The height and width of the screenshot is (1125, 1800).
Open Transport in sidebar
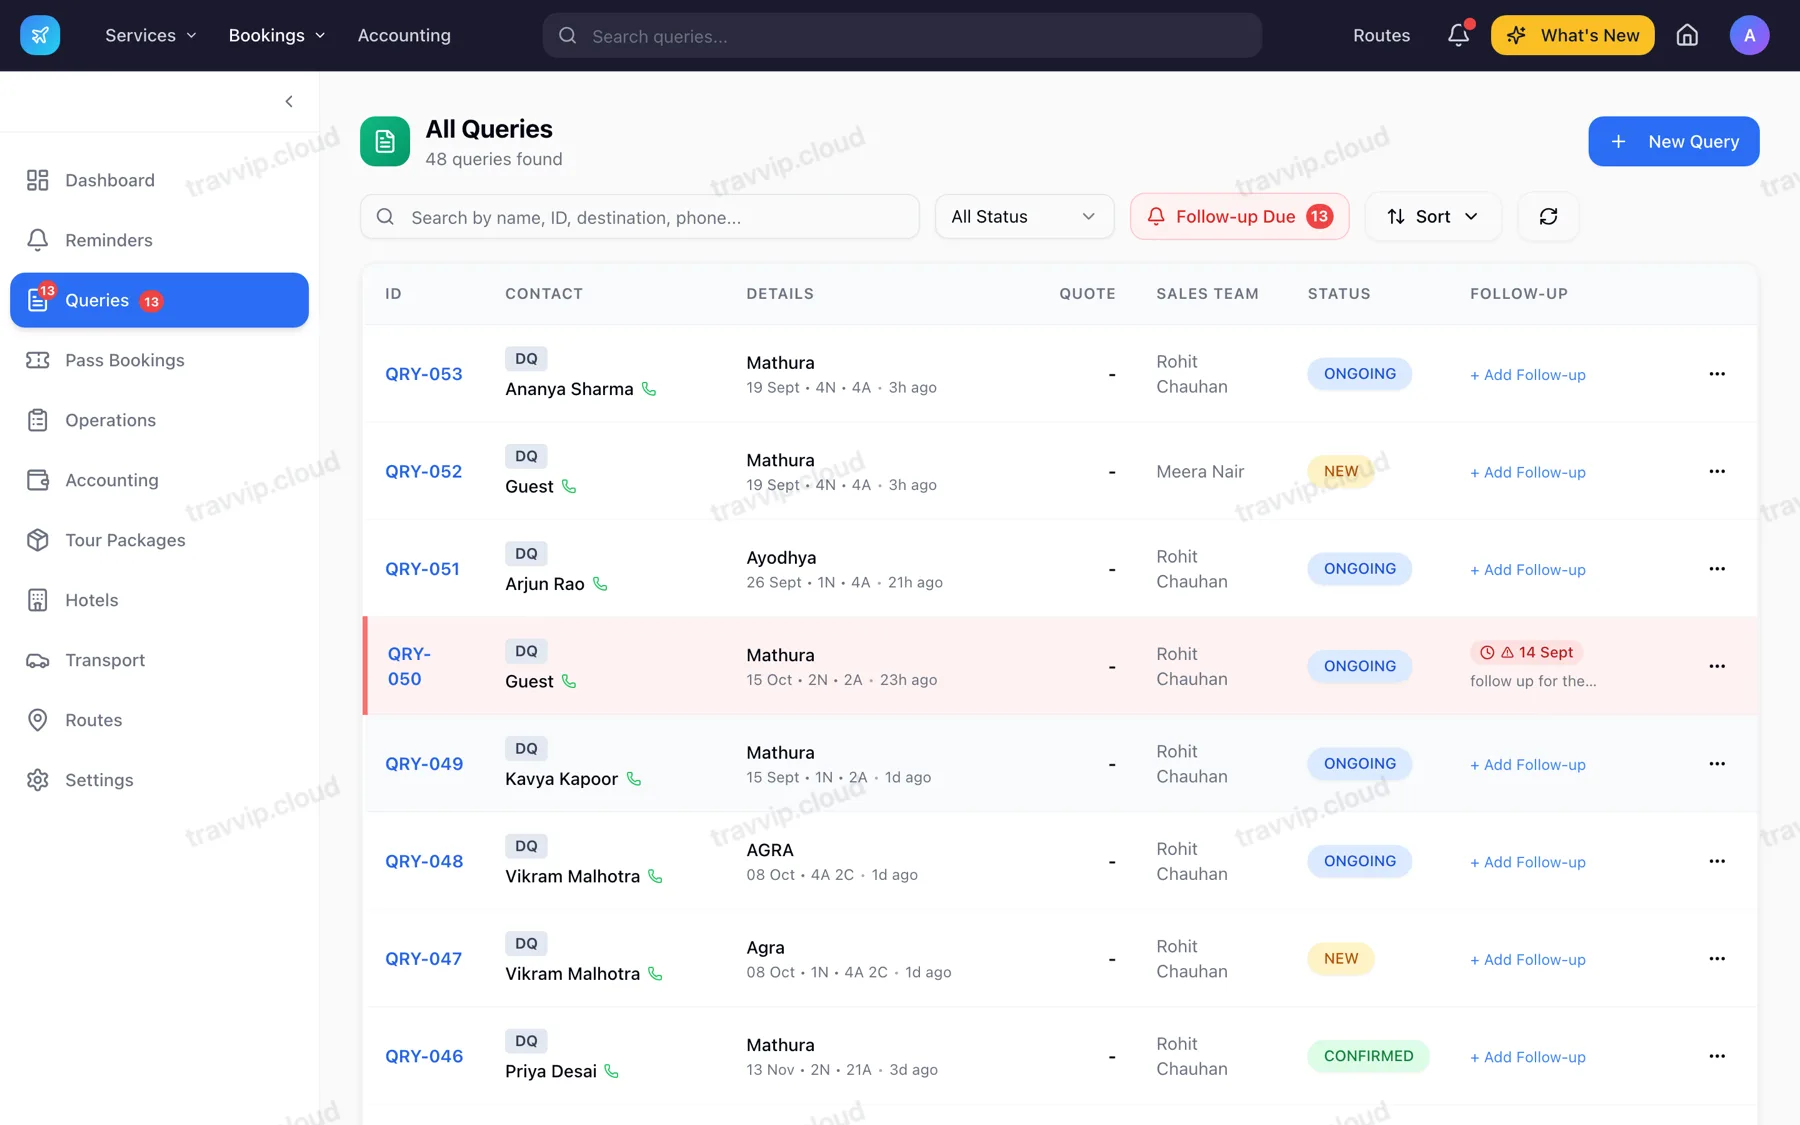pyautogui.click(x=159, y=660)
